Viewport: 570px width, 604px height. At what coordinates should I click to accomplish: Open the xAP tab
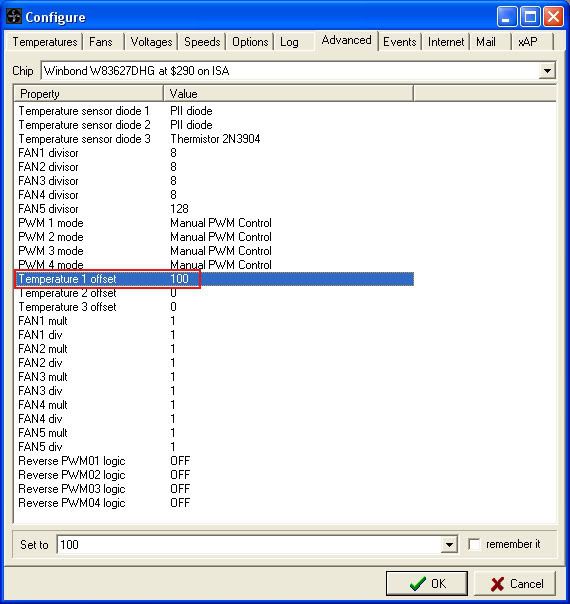[528, 42]
